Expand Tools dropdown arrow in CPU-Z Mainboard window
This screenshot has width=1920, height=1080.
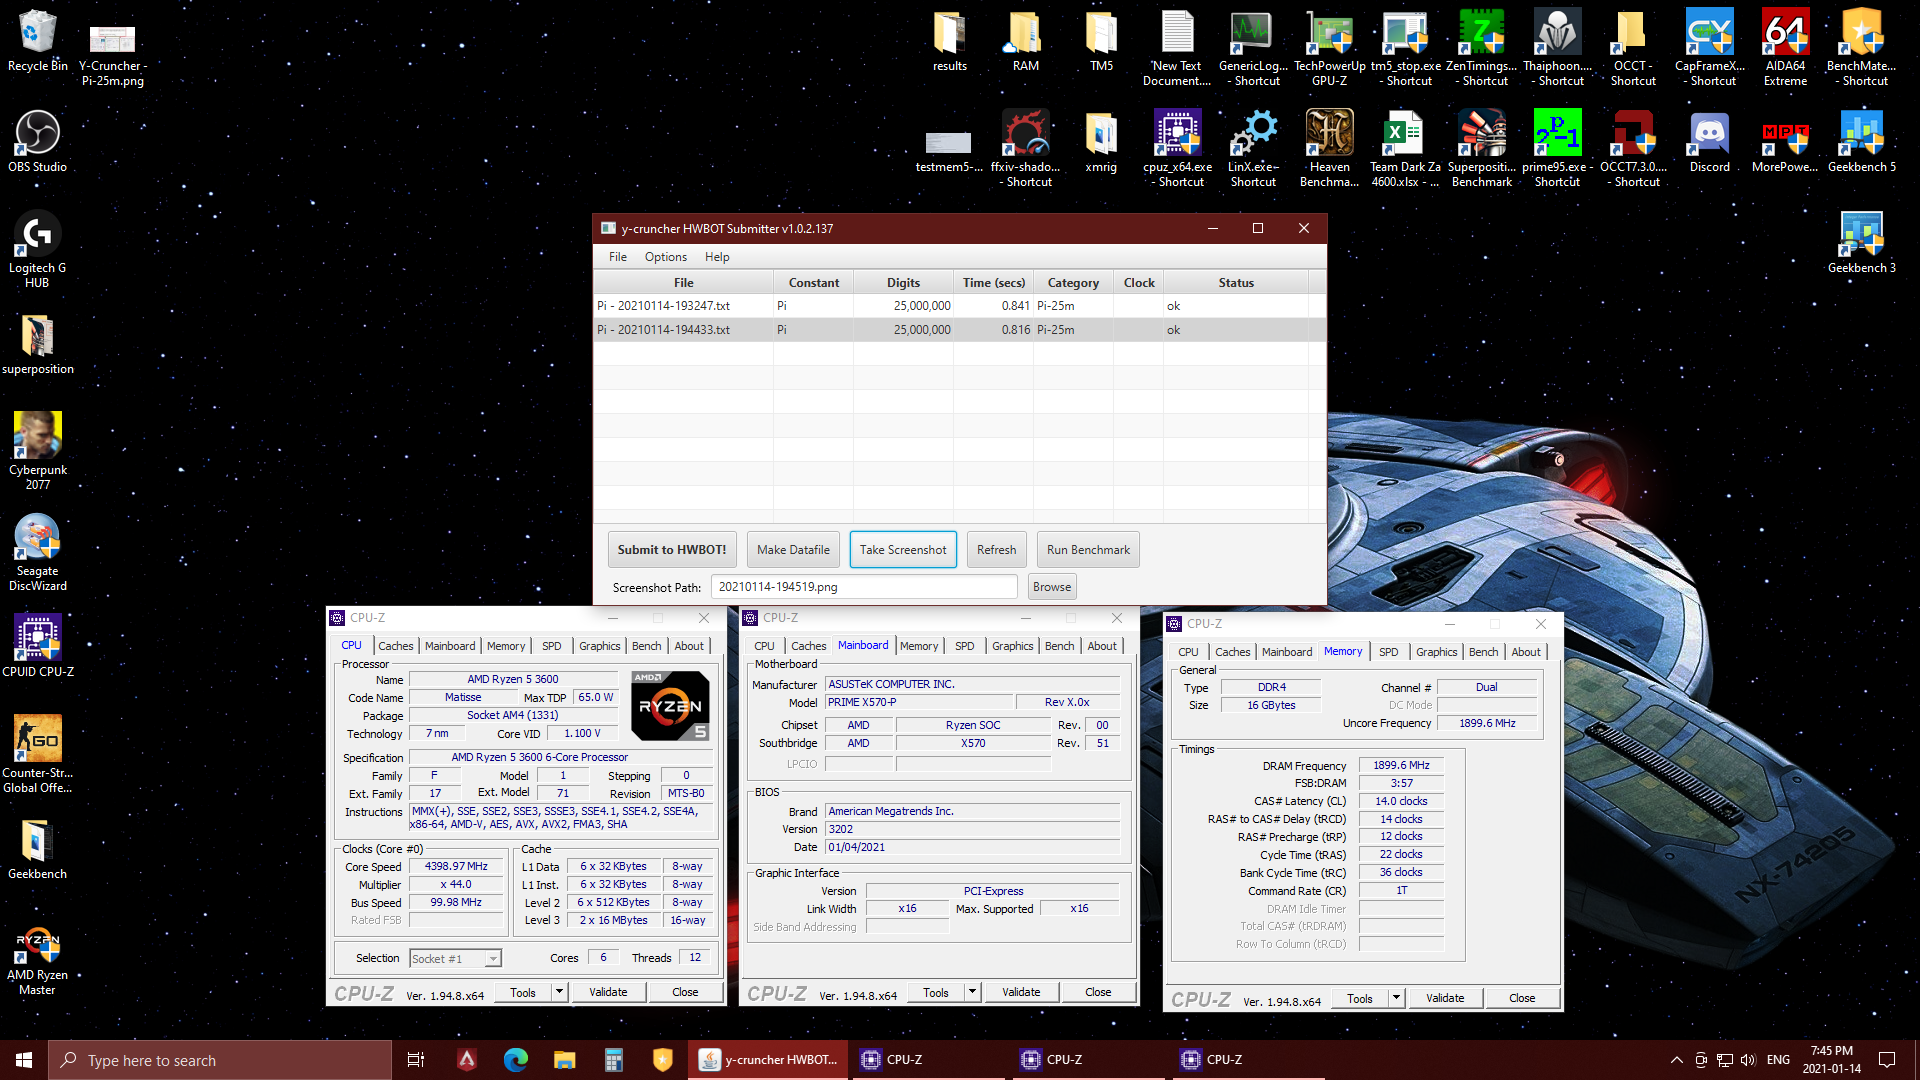972,992
